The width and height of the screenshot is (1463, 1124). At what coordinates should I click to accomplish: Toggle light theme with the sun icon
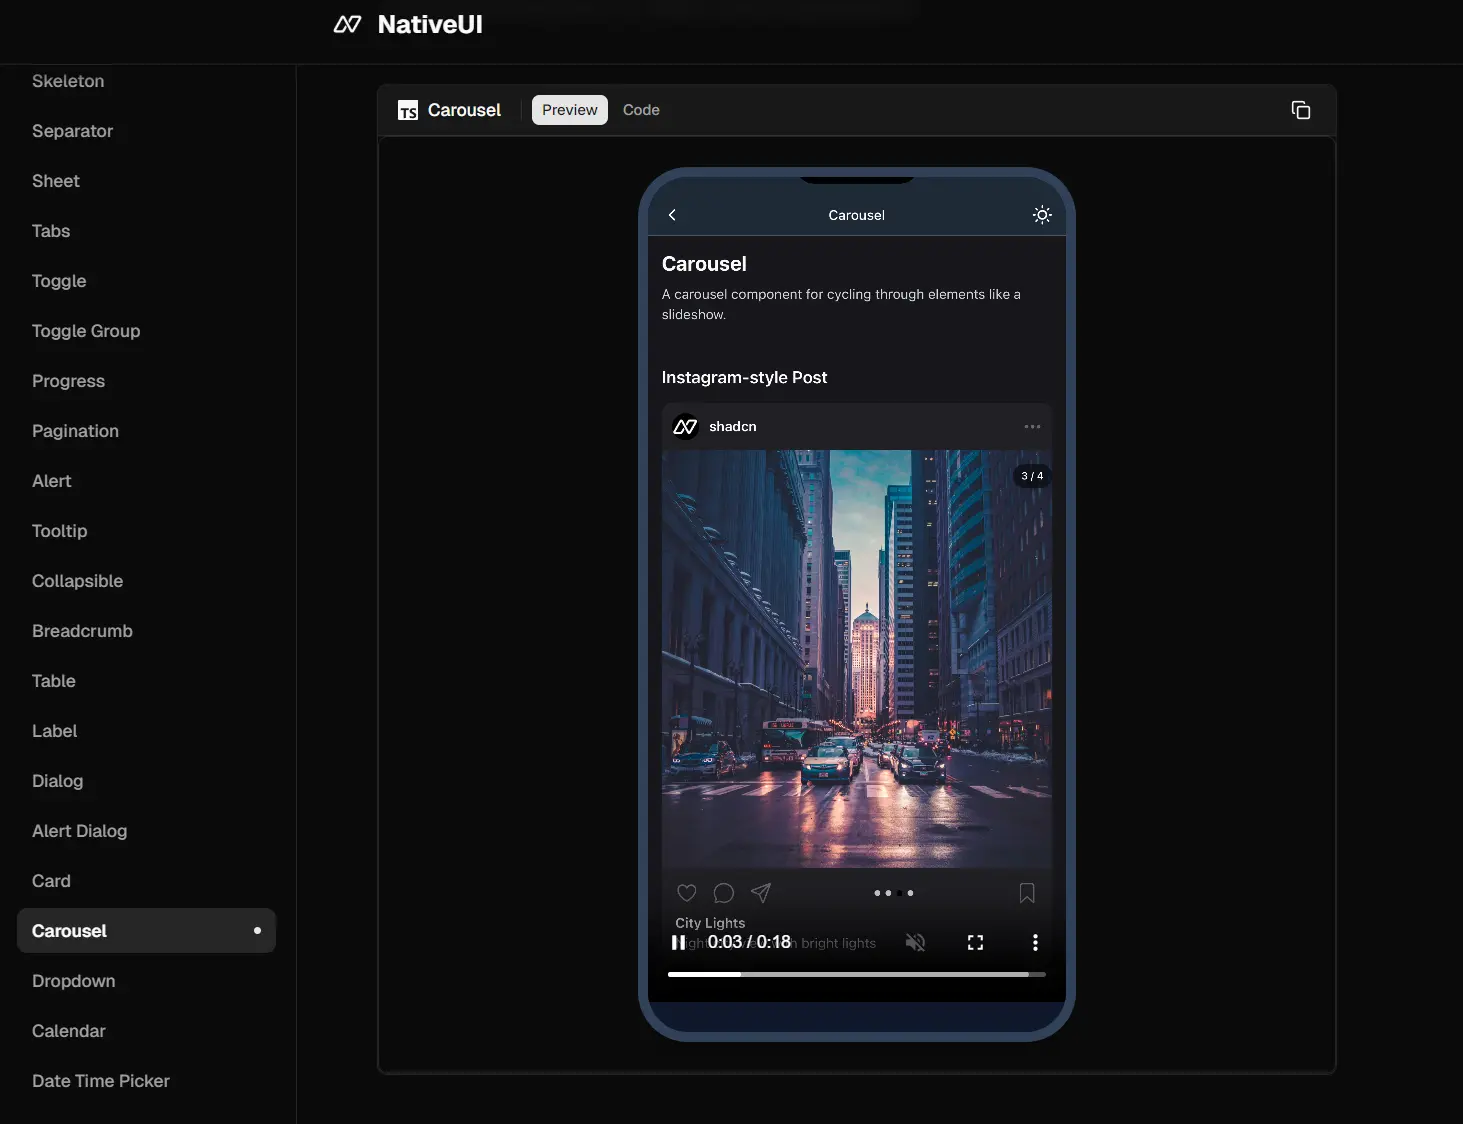1042,215
